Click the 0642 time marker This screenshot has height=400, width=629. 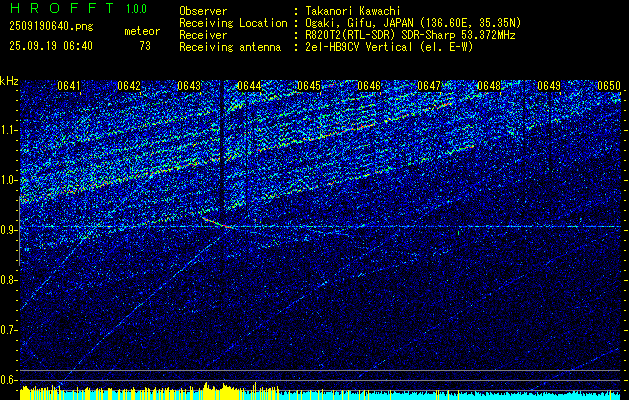(x=129, y=86)
